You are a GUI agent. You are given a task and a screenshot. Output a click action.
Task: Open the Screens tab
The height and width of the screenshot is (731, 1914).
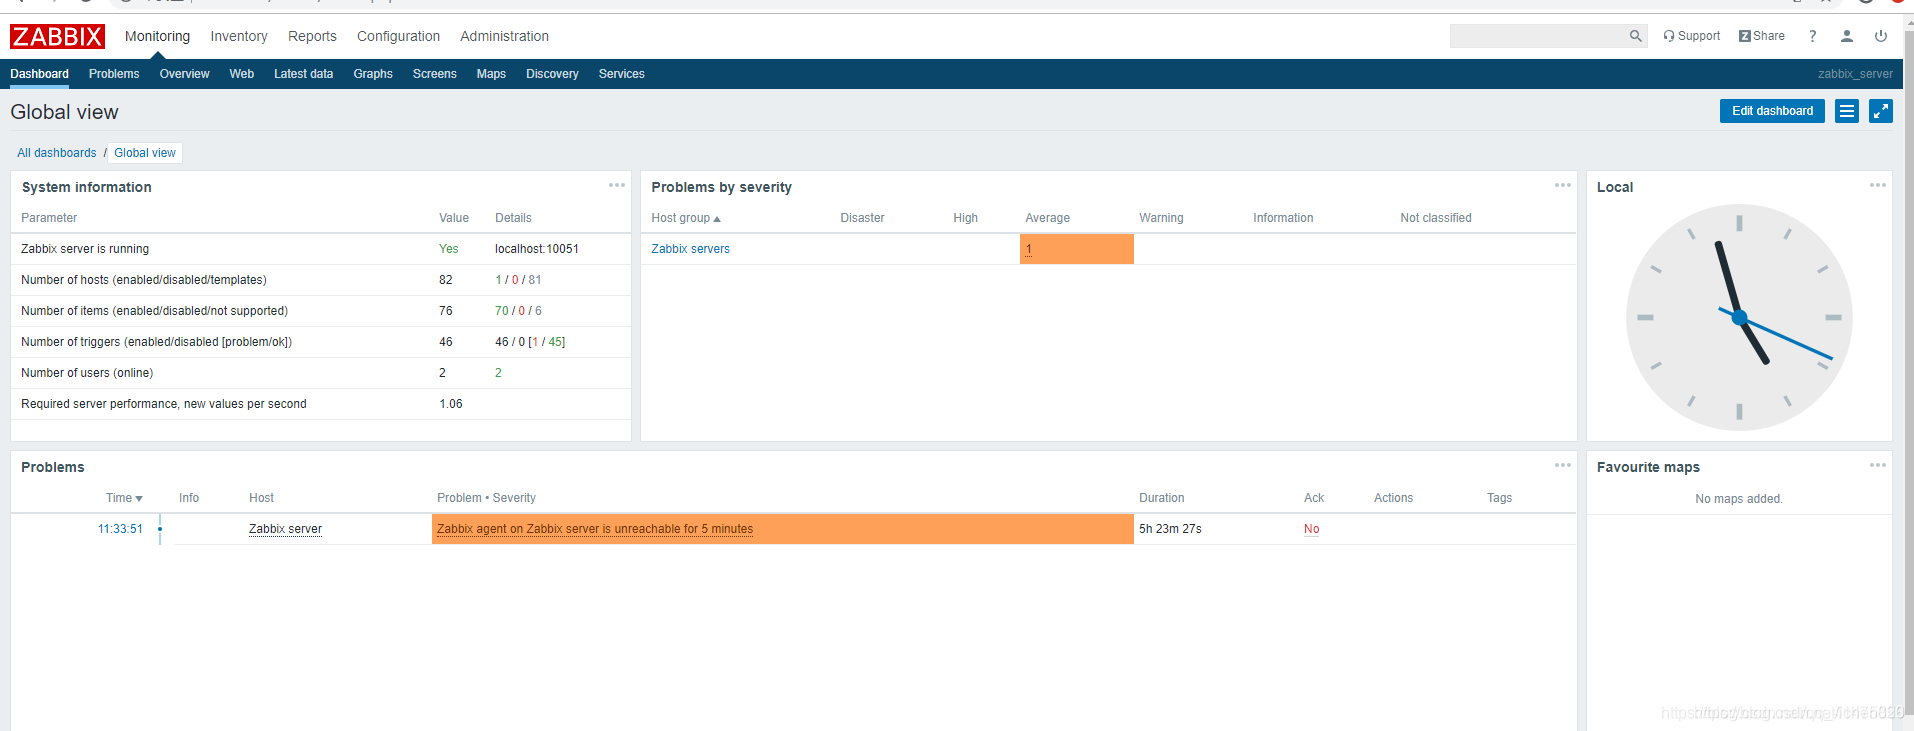coord(434,74)
